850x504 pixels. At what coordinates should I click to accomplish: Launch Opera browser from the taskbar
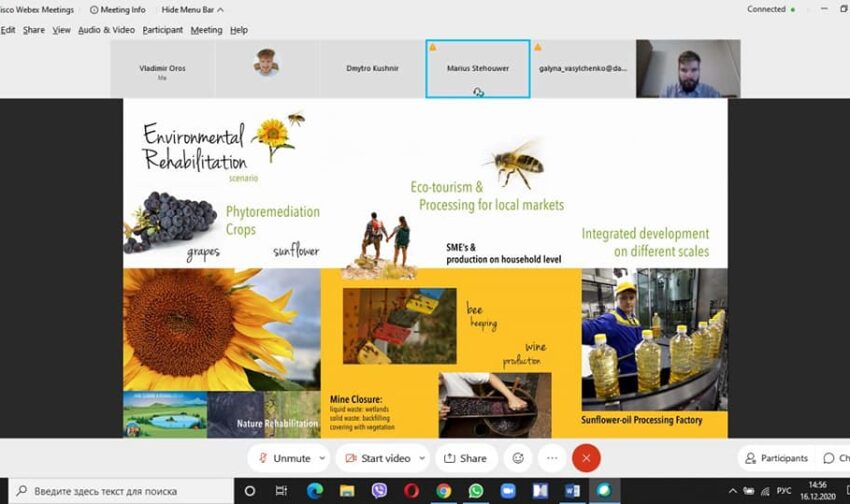pos(411,491)
